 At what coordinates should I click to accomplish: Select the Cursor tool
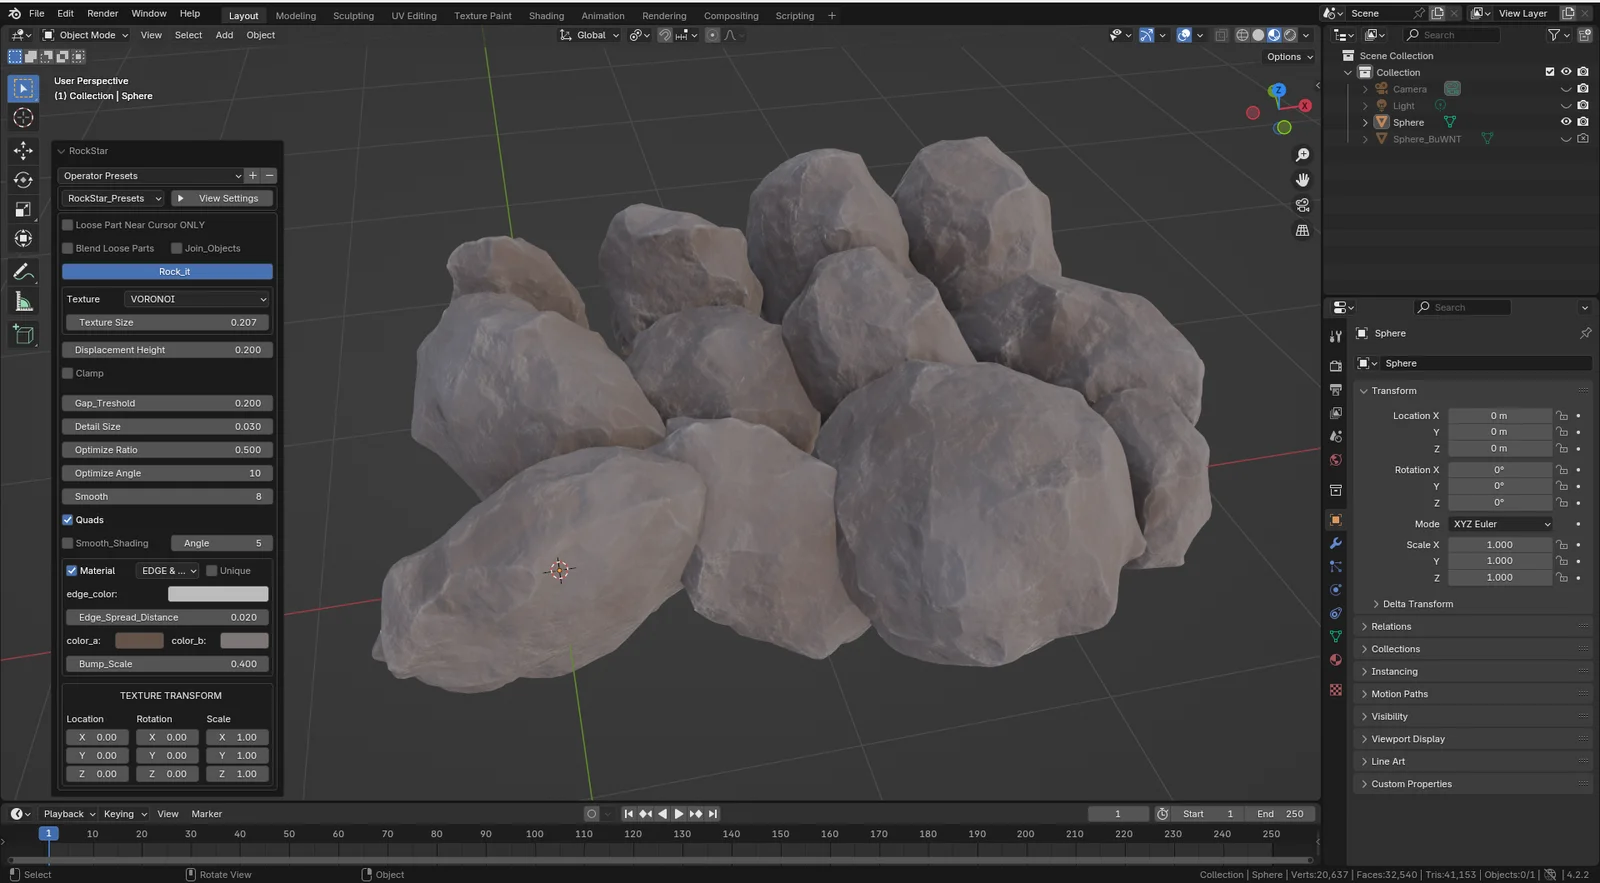click(x=23, y=118)
